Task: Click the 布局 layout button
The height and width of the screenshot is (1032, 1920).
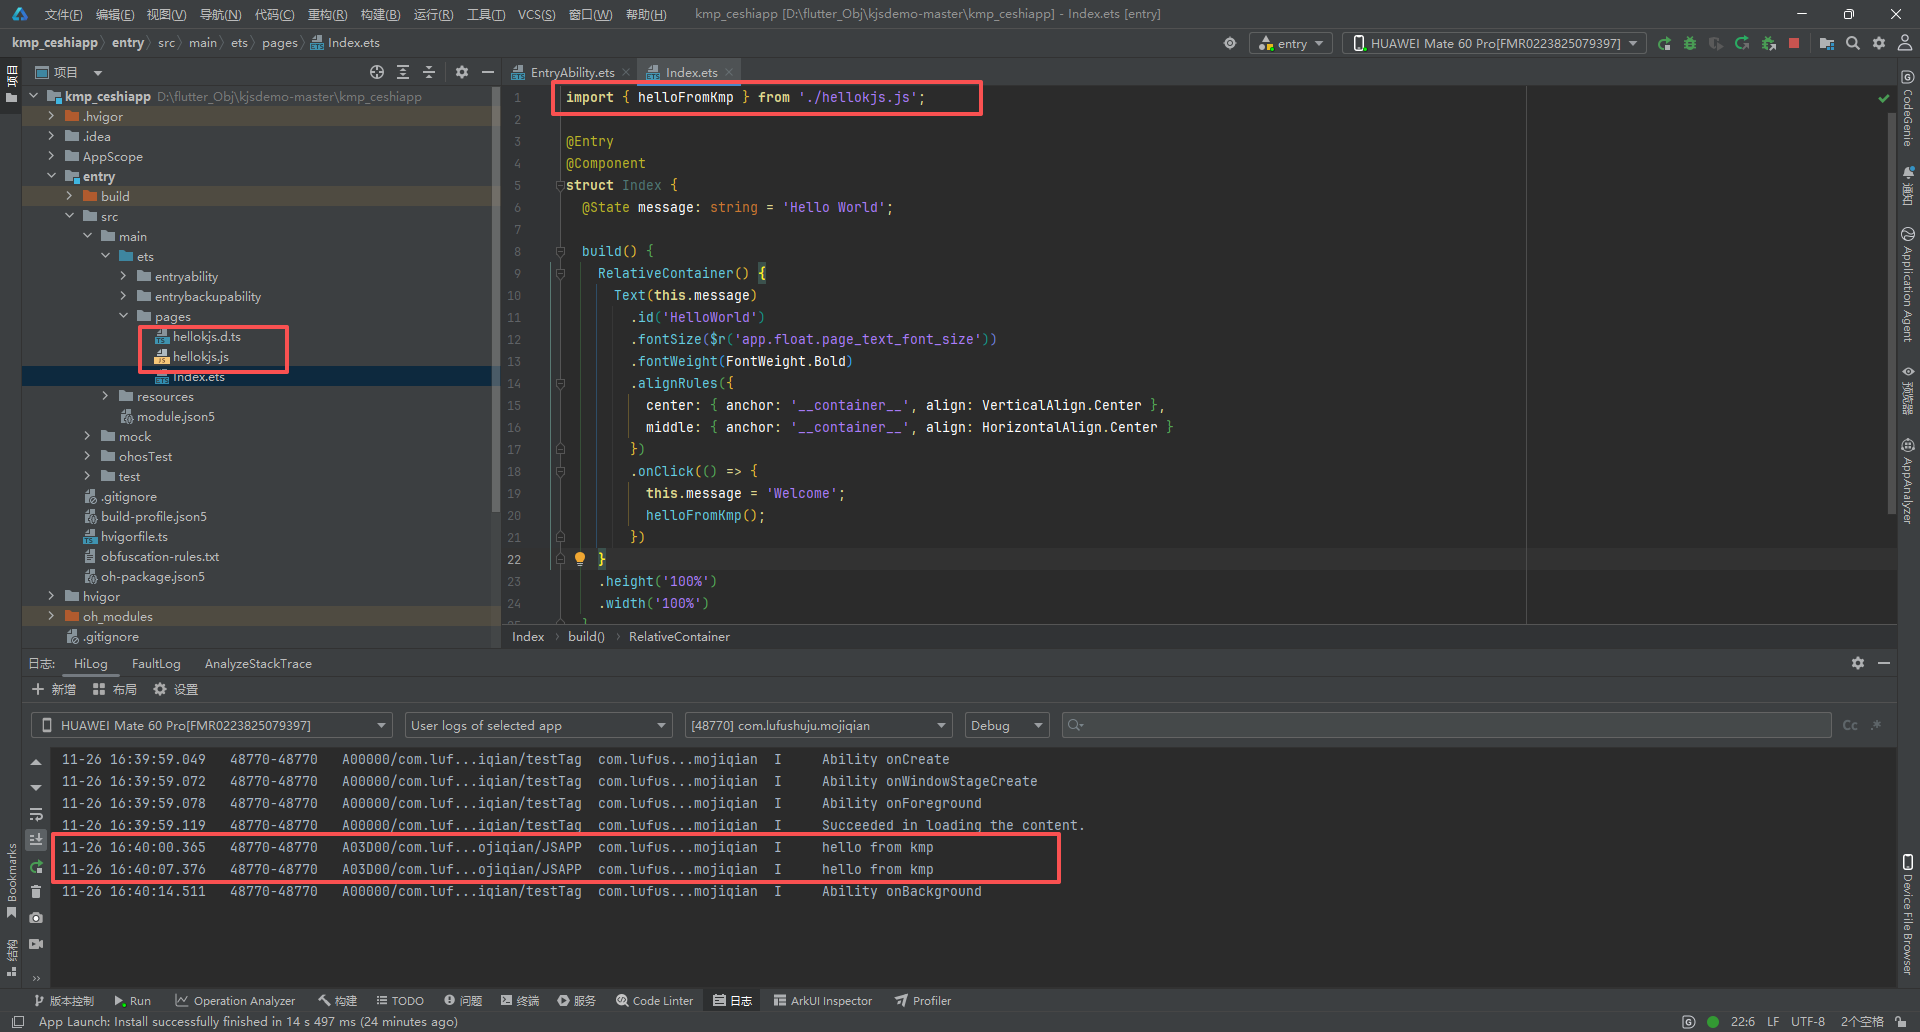Action: pos(114,689)
